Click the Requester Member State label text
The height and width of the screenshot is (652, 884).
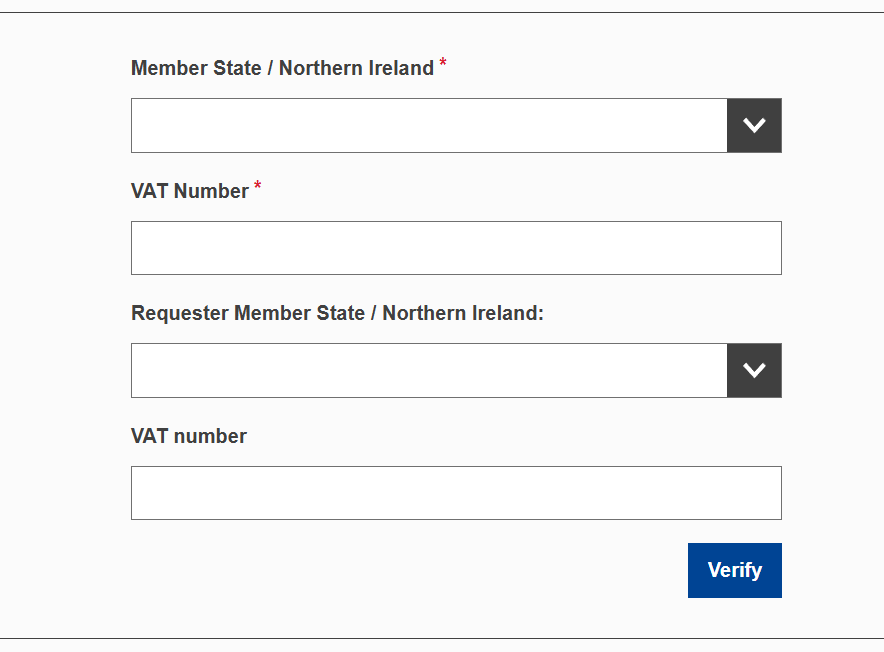coord(337,313)
